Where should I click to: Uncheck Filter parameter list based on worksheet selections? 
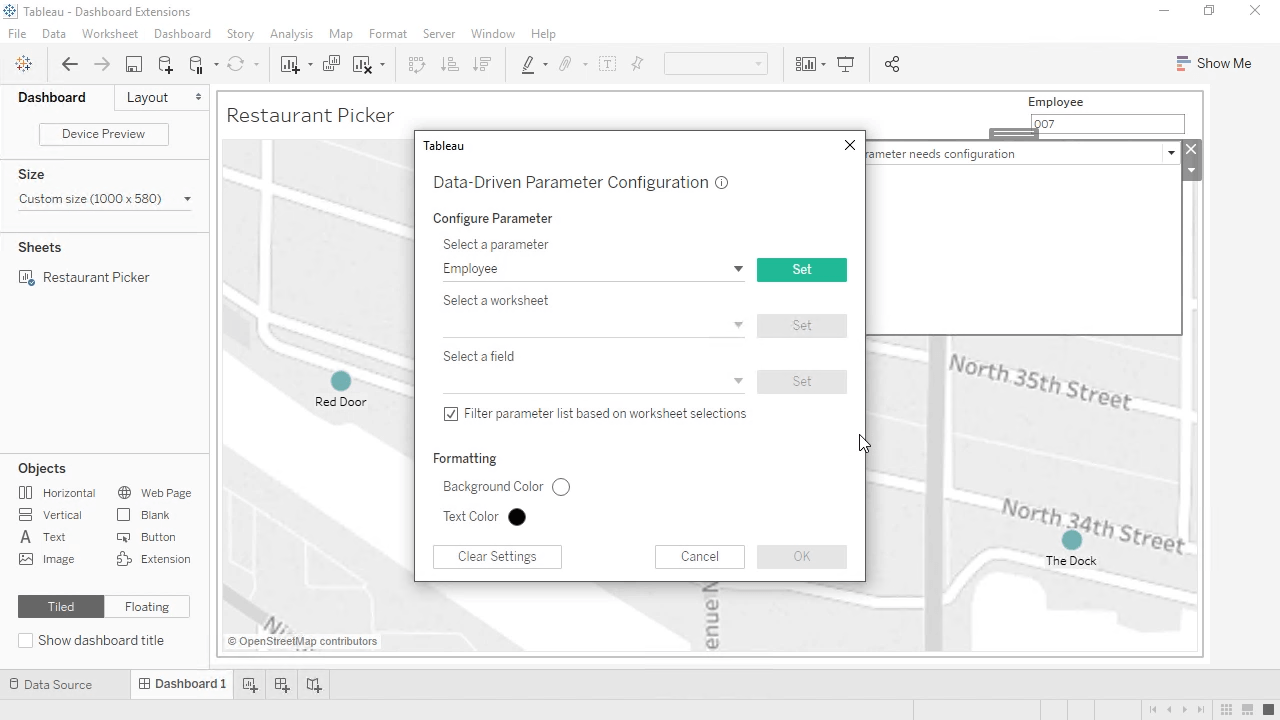(451, 414)
